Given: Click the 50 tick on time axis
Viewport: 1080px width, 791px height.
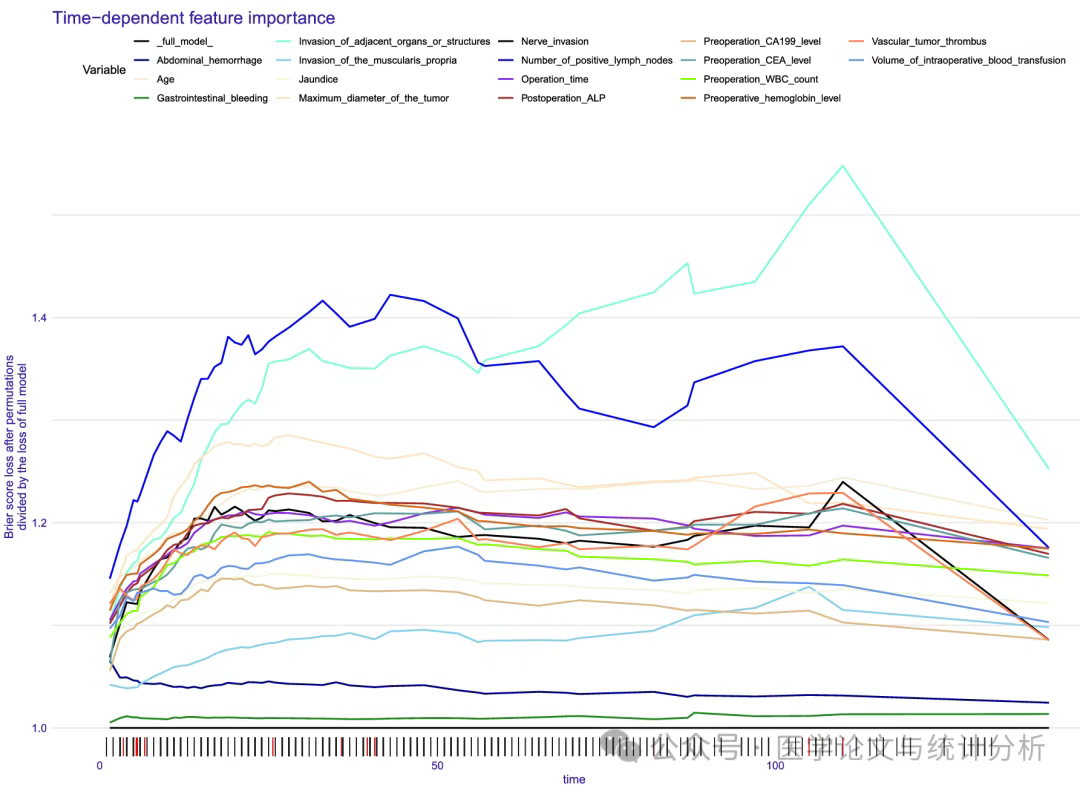Looking at the screenshot, I should pos(437,766).
